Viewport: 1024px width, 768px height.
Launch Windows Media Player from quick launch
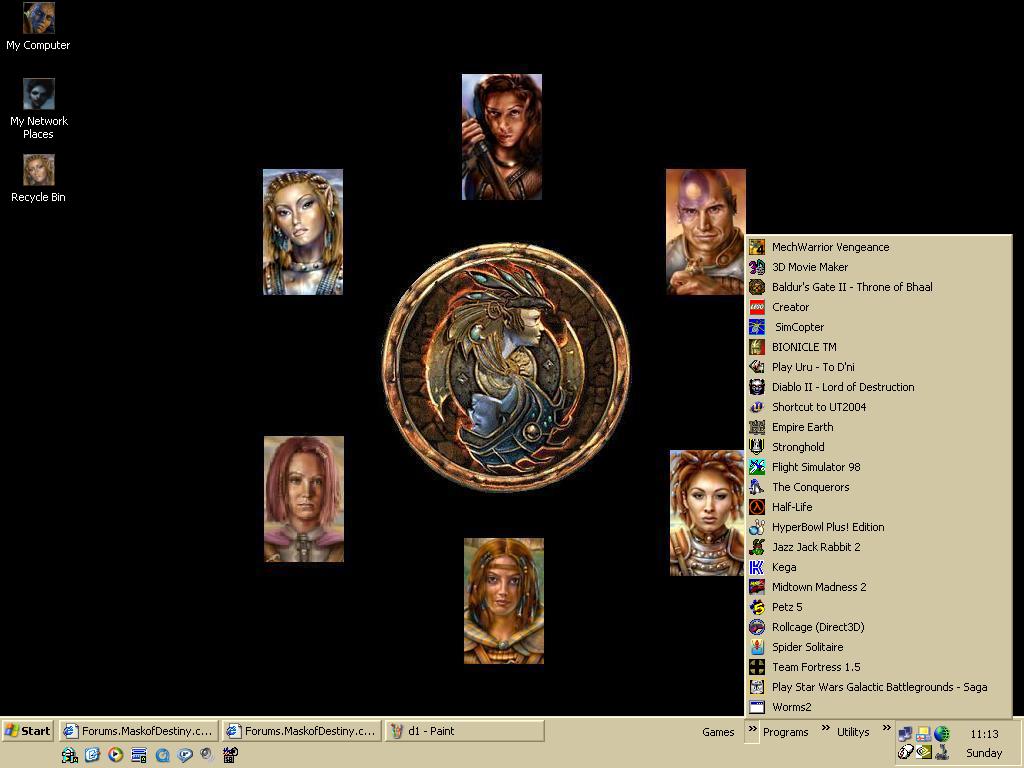coord(116,755)
